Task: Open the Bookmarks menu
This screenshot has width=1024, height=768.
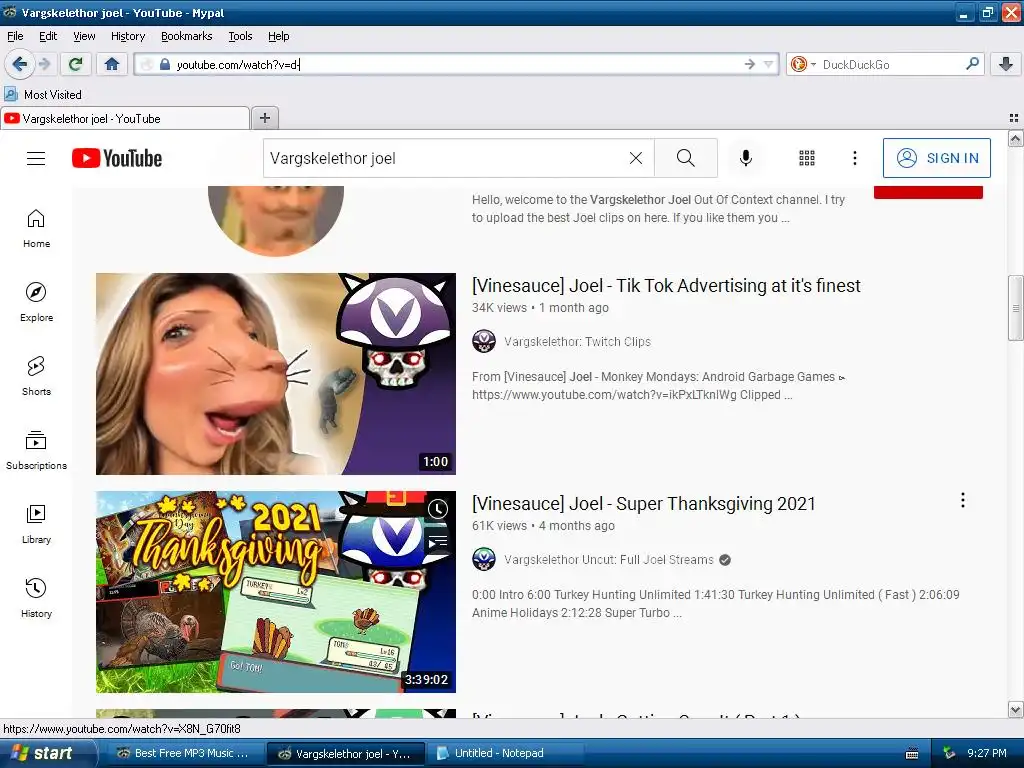Action: coord(187,36)
